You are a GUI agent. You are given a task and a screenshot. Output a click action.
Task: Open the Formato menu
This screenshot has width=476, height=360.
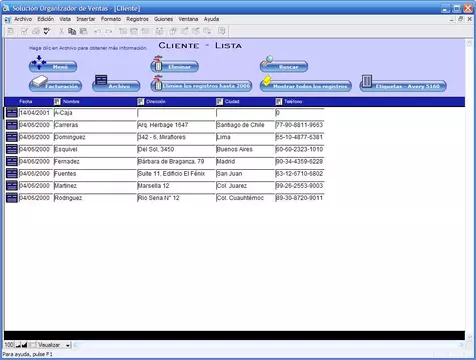tap(111, 19)
